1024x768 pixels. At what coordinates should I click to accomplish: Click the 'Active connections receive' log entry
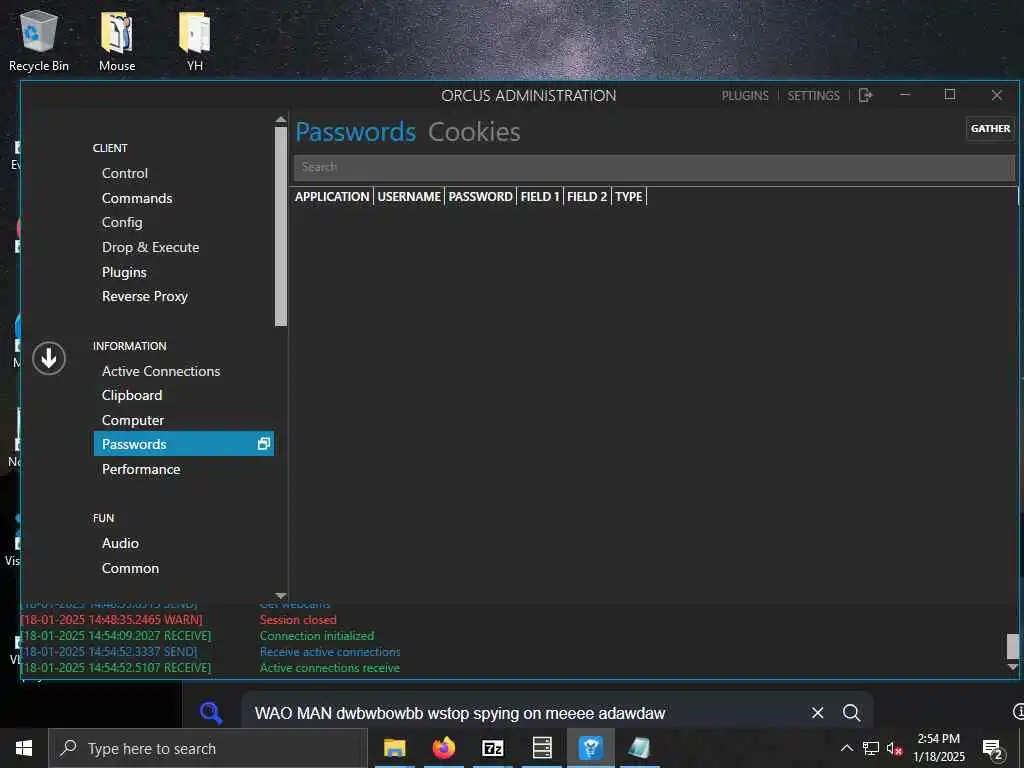330,667
